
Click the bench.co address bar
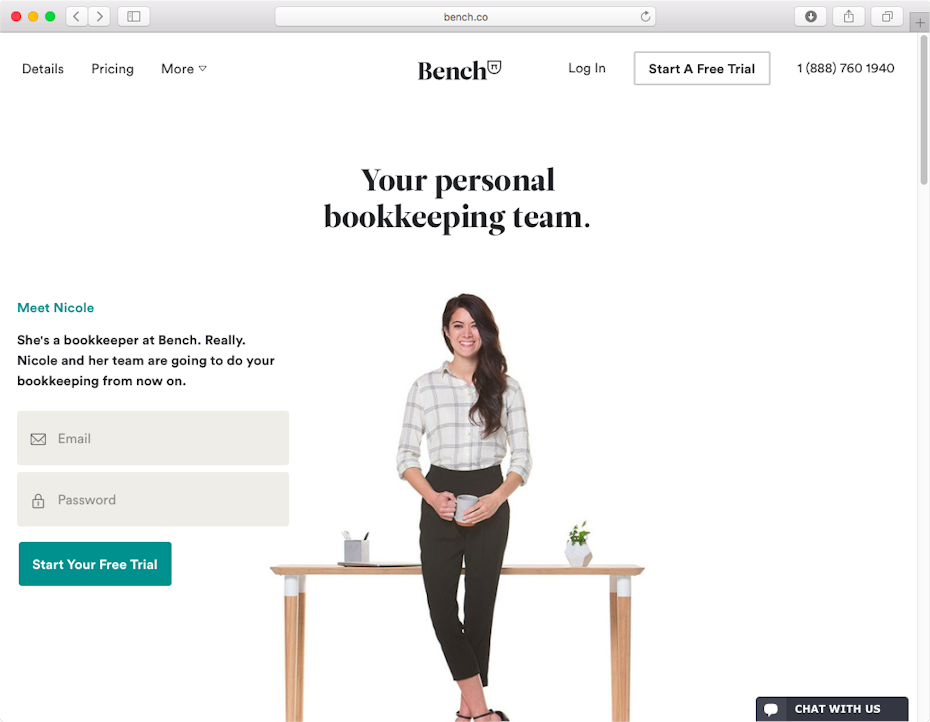(465, 17)
